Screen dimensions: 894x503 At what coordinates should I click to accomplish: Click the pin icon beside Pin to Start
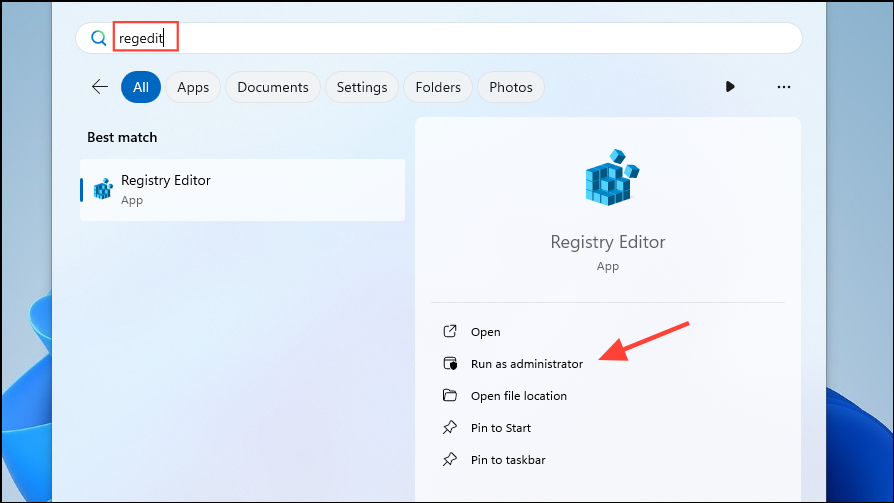tap(450, 427)
